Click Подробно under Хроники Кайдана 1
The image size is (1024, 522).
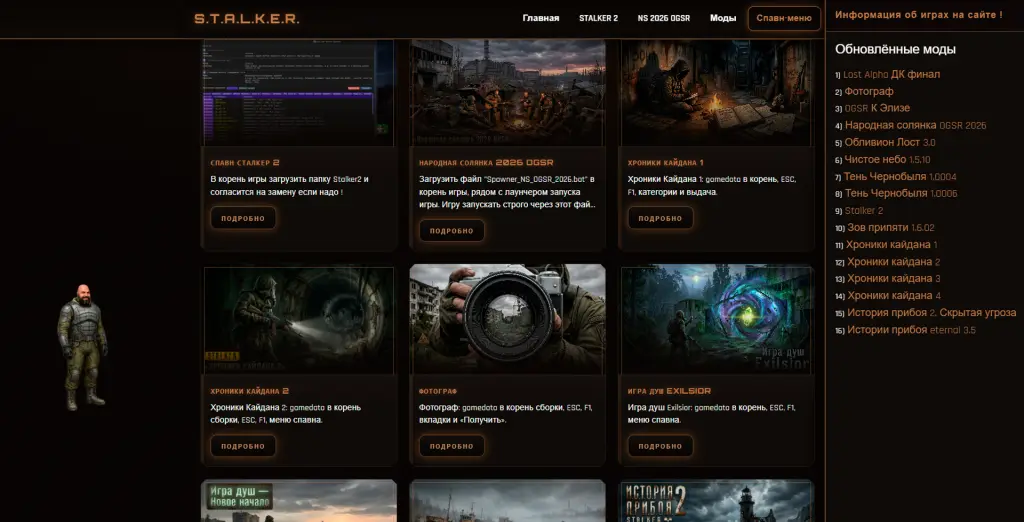coord(660,218)
